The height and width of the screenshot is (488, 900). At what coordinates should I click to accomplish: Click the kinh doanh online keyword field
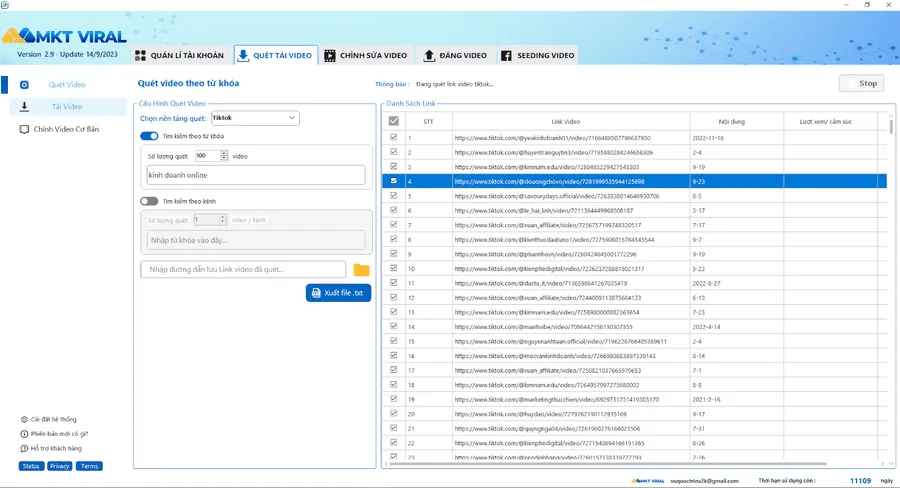coord(256,175)
